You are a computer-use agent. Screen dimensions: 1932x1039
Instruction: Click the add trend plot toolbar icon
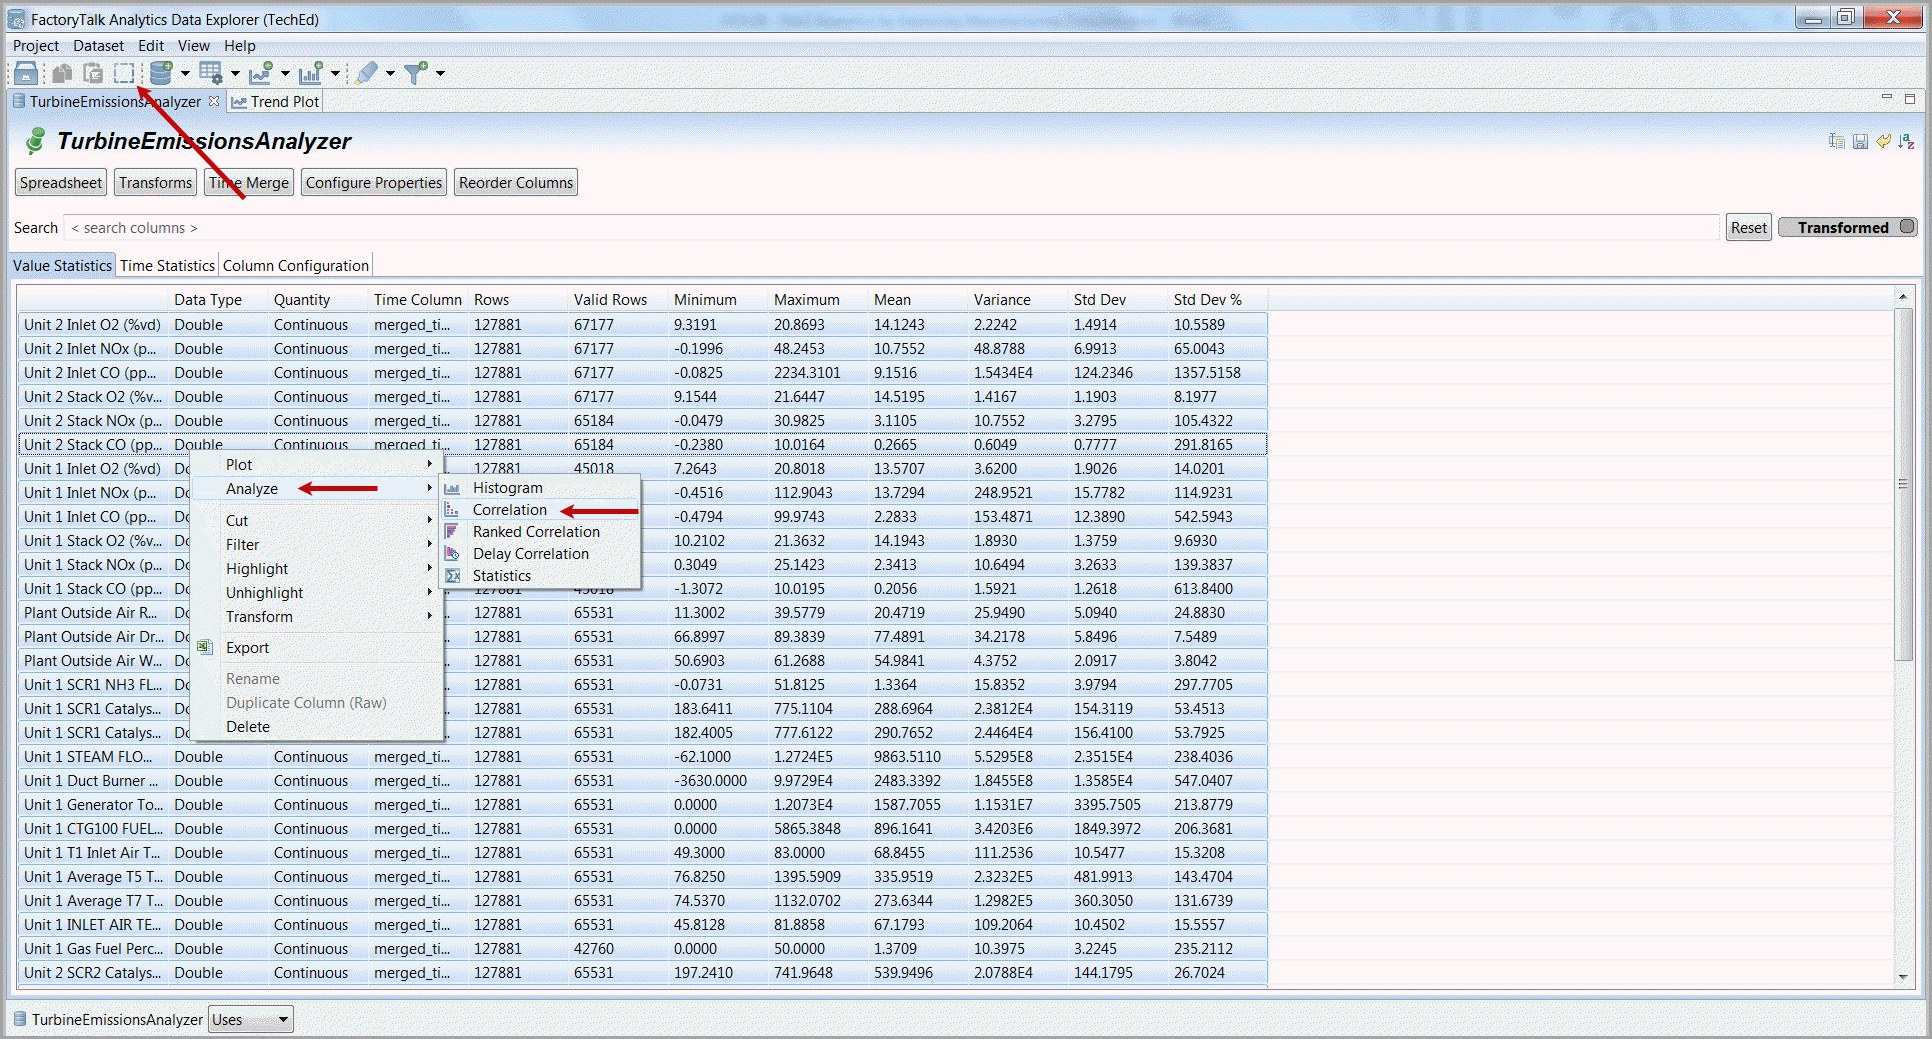click(x=261, y=73)
